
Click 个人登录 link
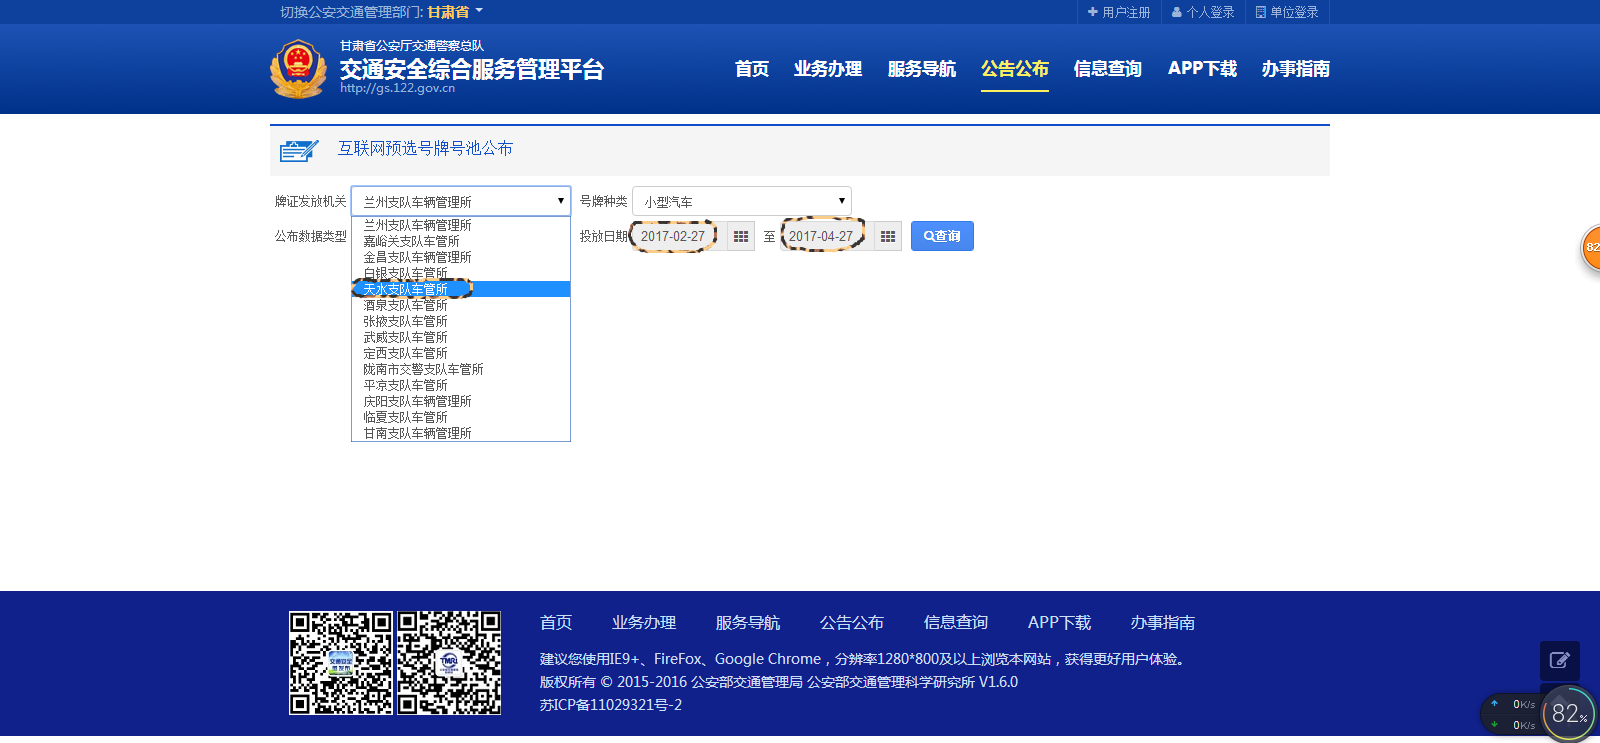tap(1203, 12)
